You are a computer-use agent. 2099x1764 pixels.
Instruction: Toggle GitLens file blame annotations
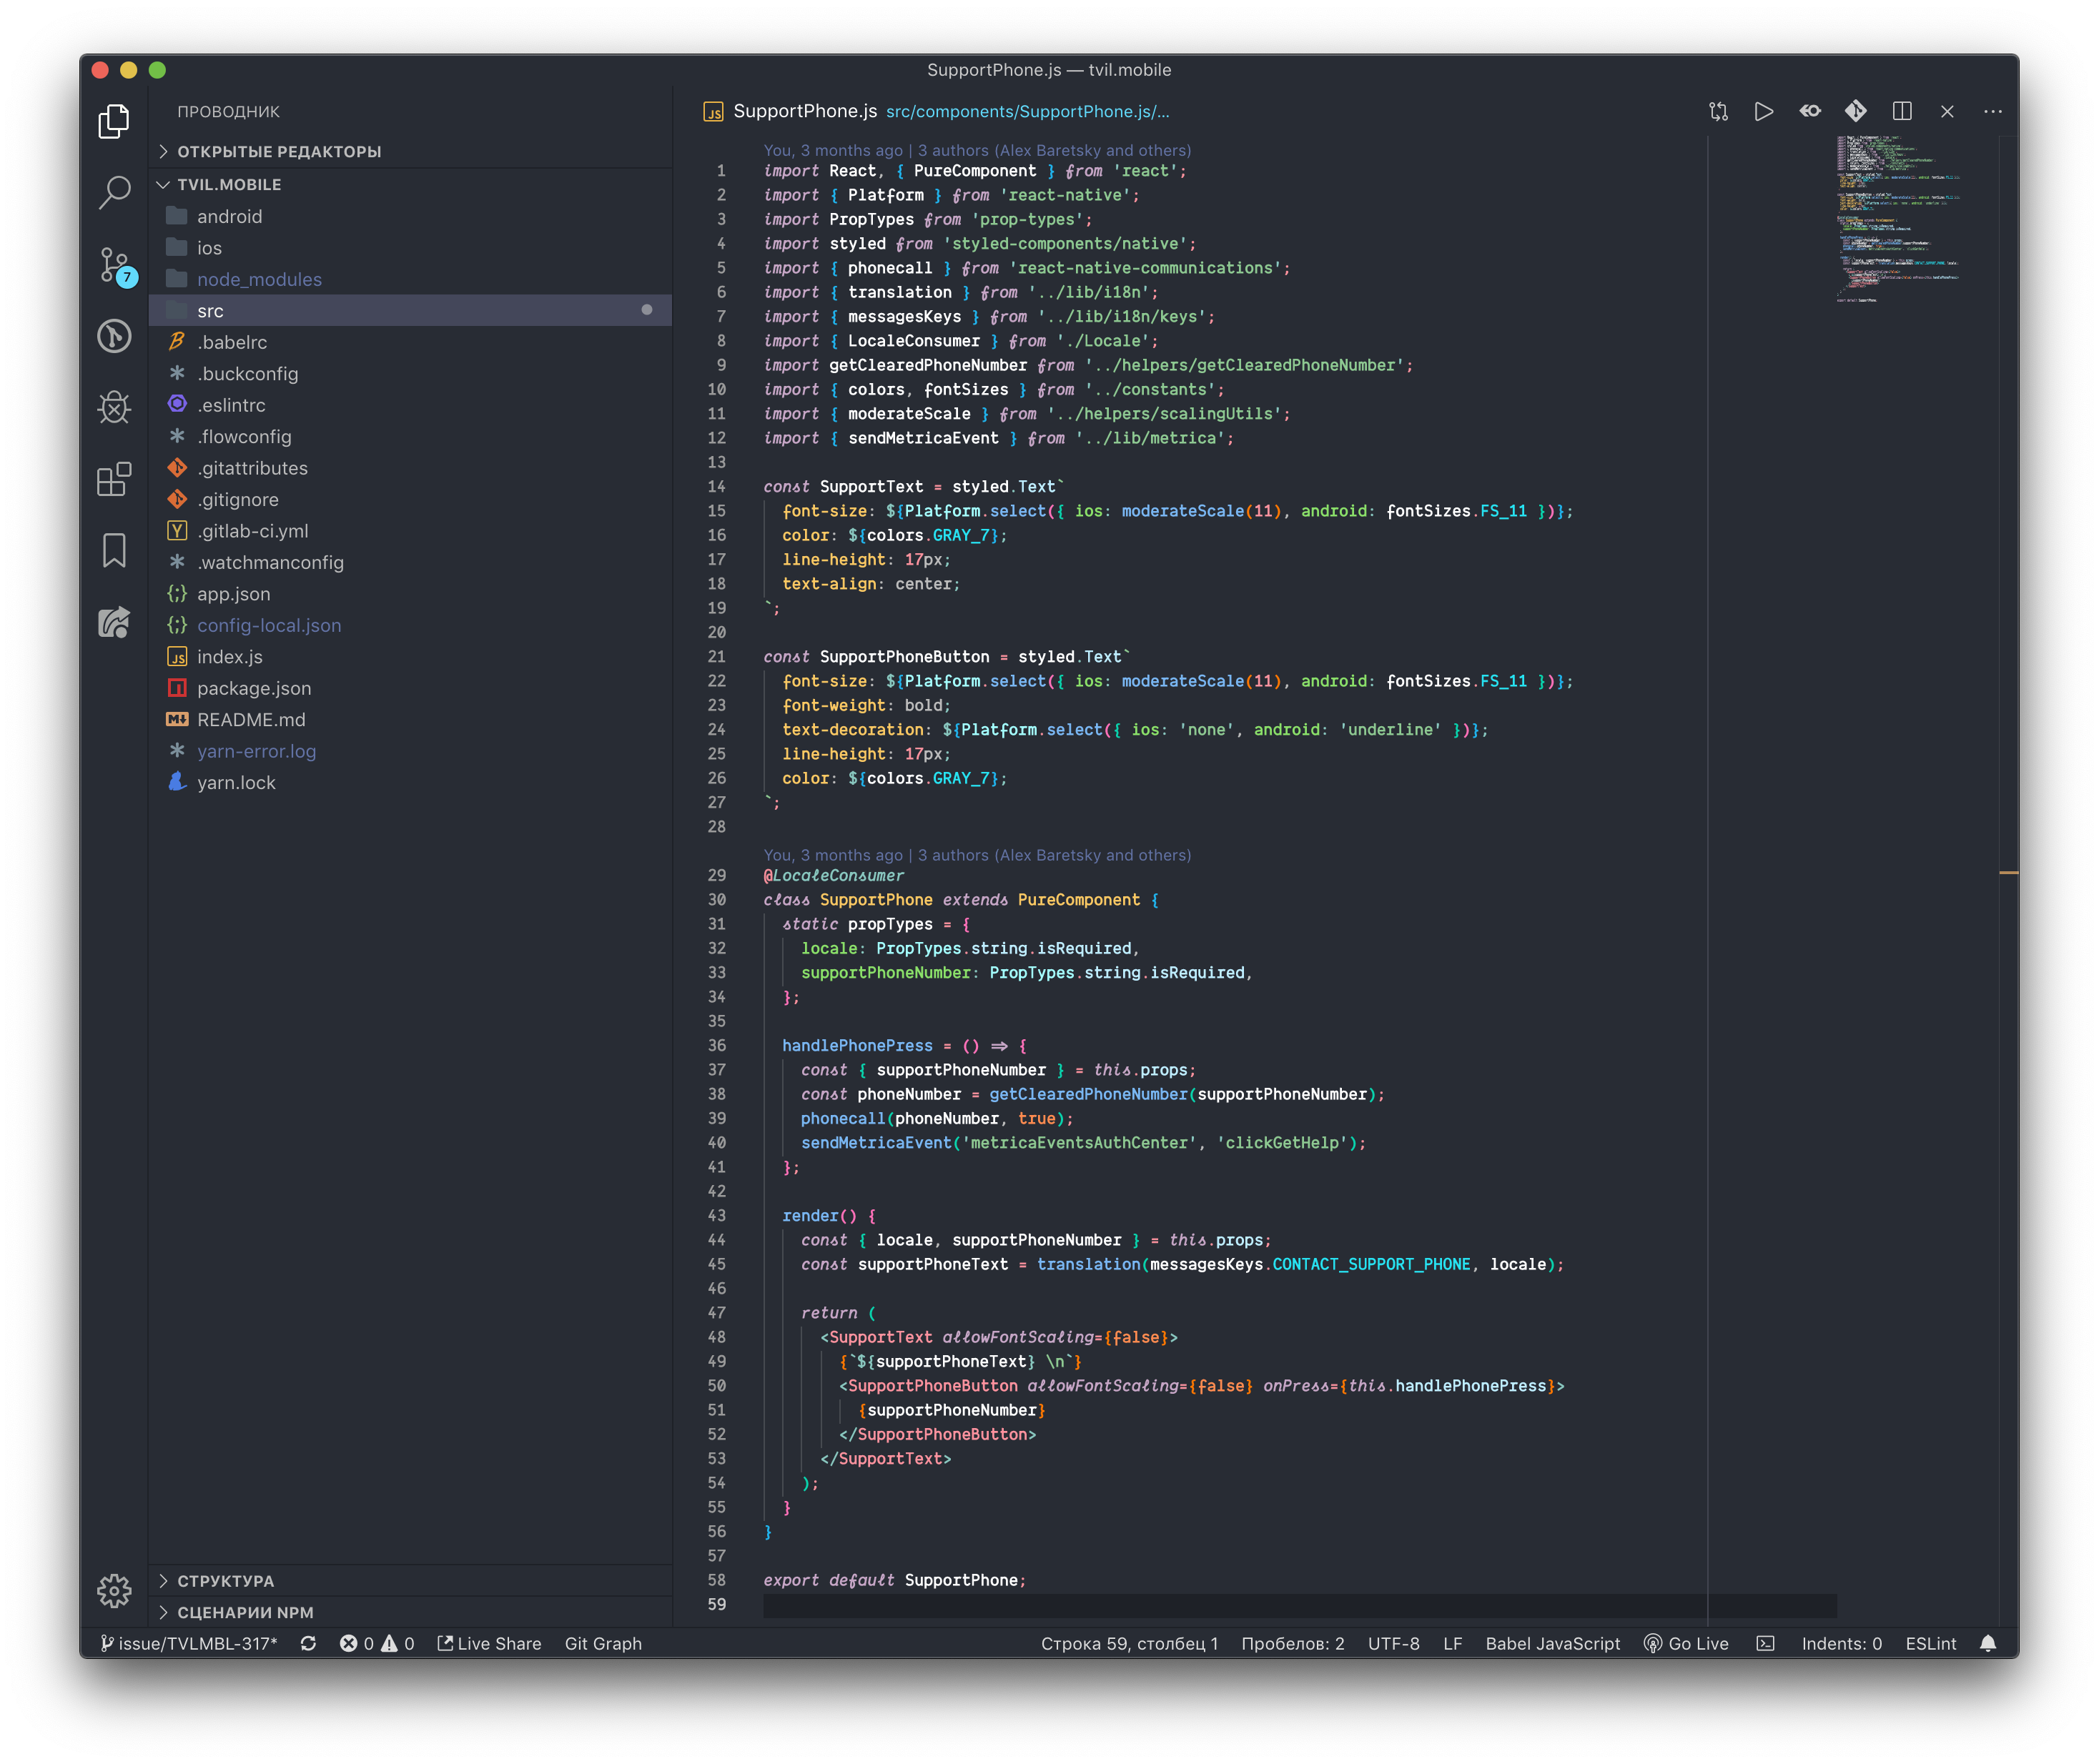point(1810,111)
